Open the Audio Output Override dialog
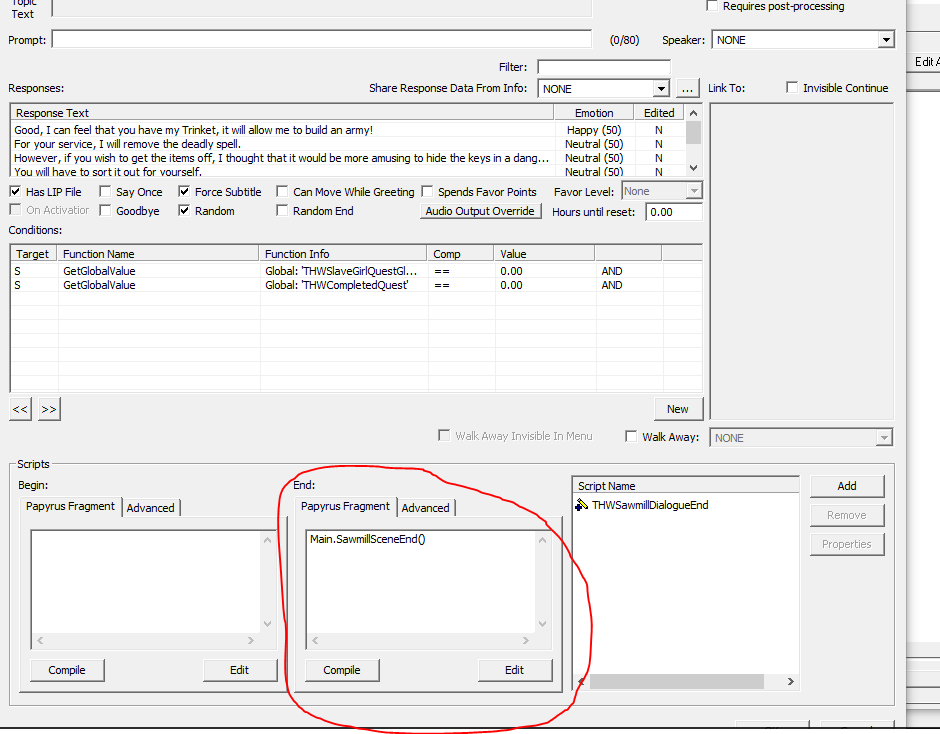Viewport: 940px width, 734px height. (480, 210)
